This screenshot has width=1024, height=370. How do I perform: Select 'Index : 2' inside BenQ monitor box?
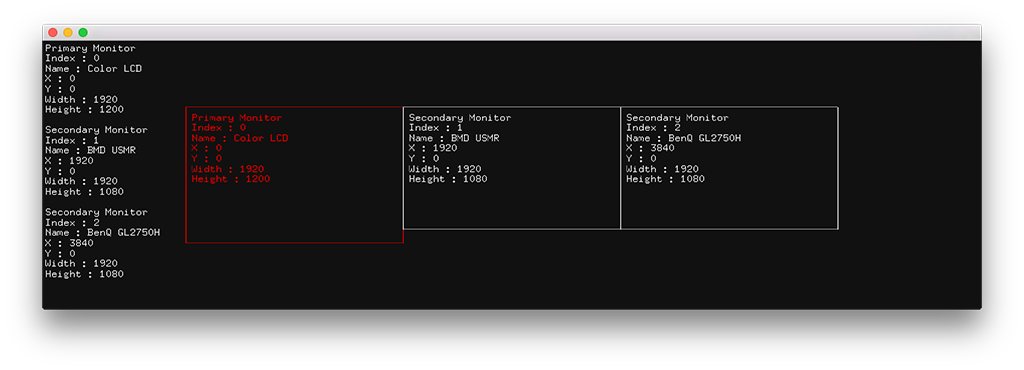(x=654, y=128)
